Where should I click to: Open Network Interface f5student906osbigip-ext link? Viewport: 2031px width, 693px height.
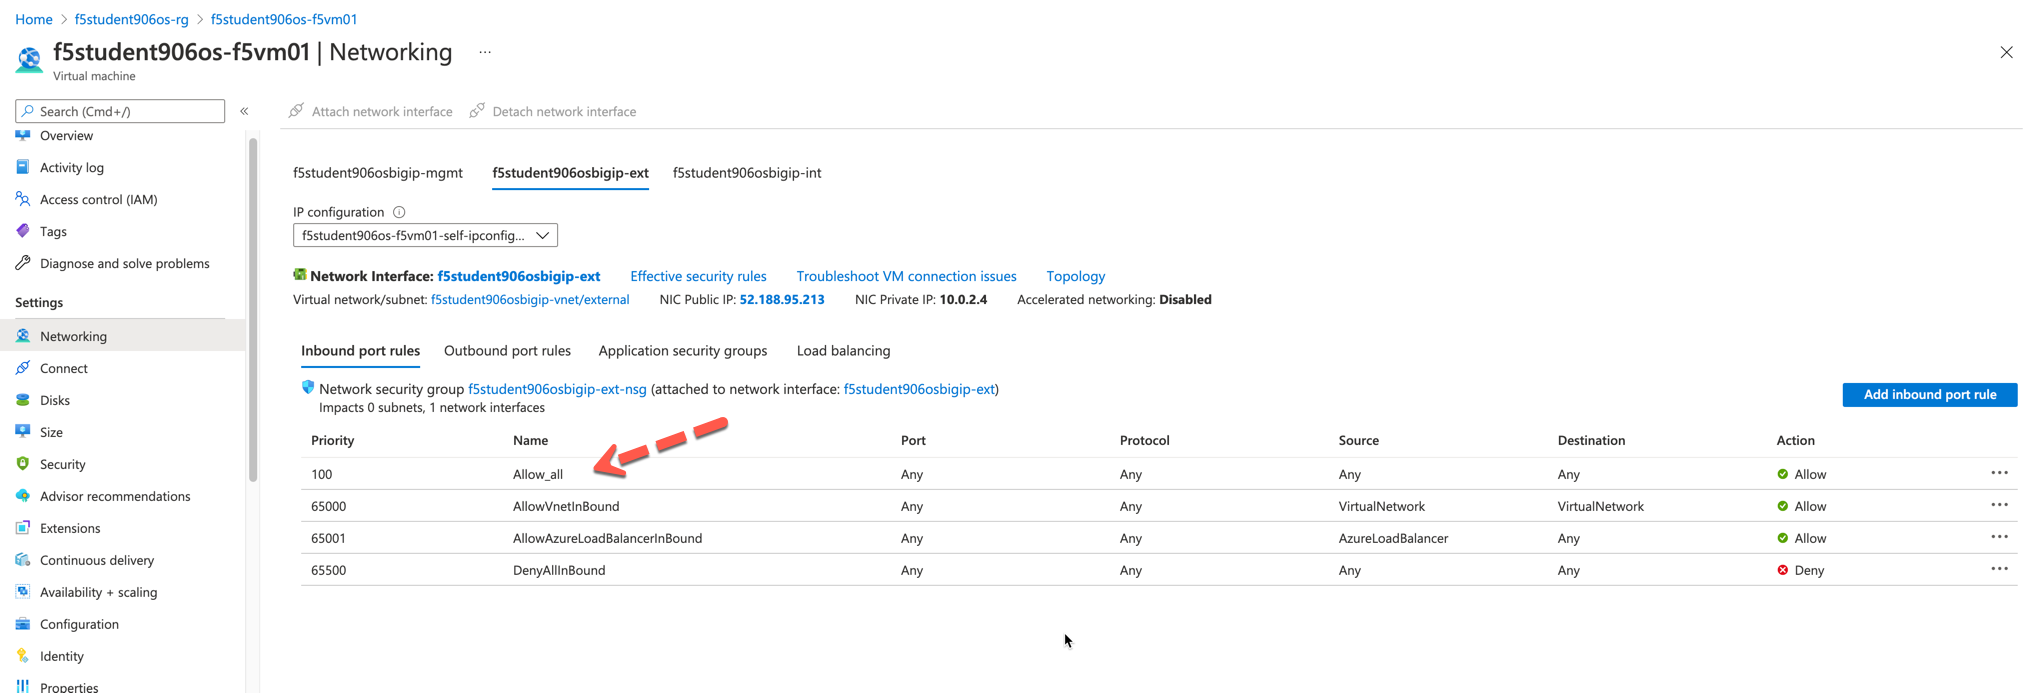[518, 276]
